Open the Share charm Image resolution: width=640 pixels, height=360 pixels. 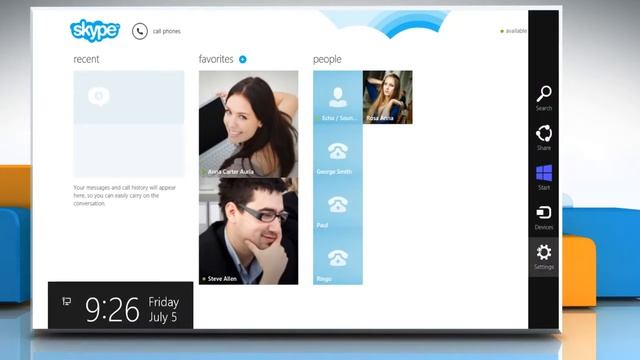544,138
